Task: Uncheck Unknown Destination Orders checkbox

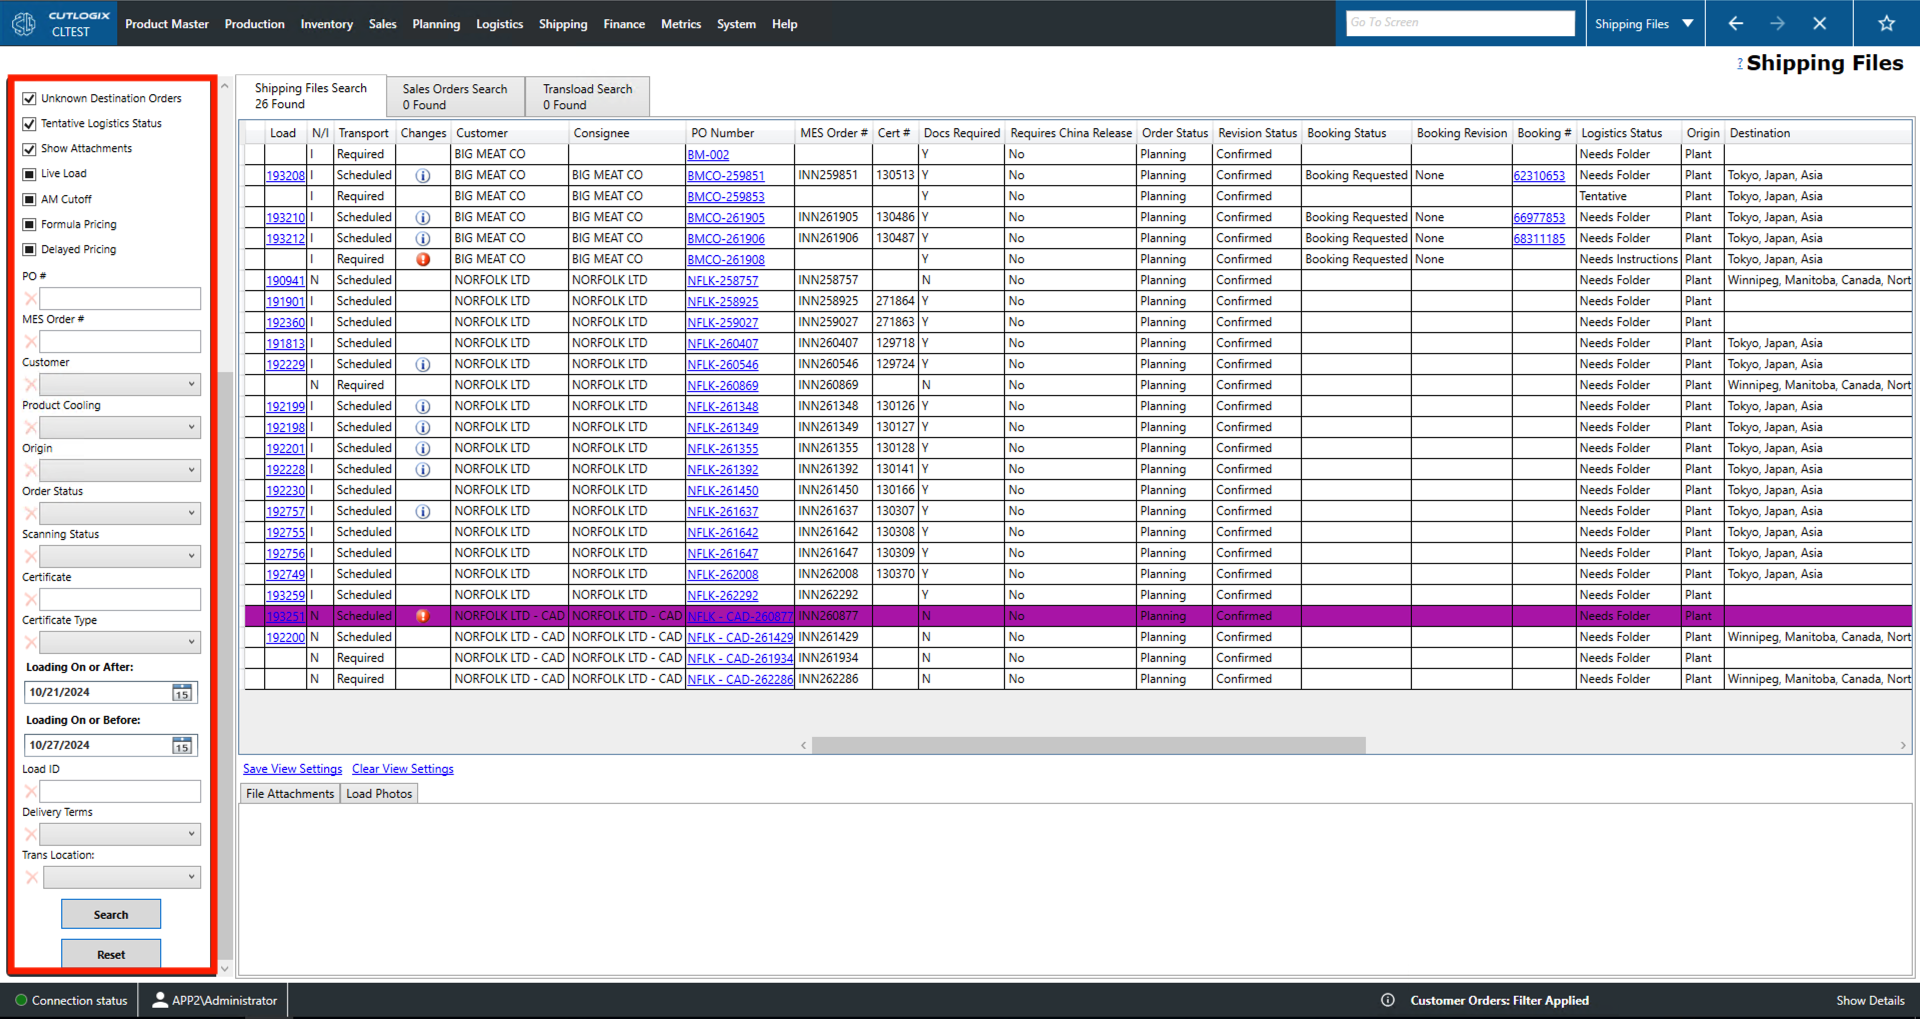Action: (x=29, y=98)
